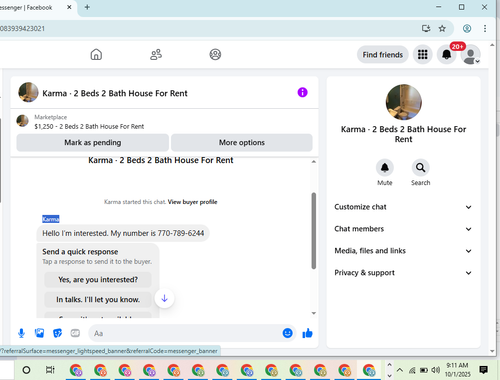
Task: Expand the Chat members section
Action: click(x=403, y=229)
